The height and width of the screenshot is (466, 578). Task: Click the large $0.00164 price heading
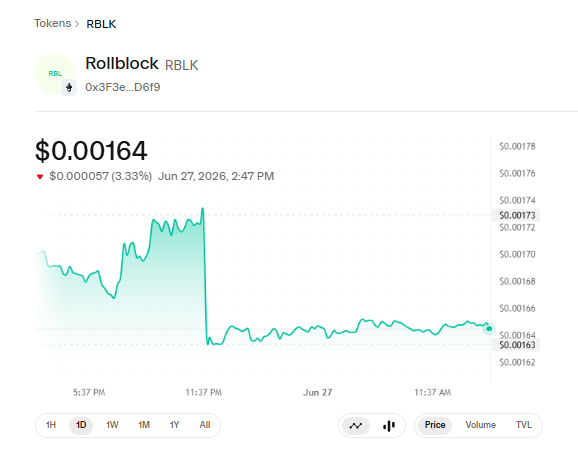(x=91, y=151)
